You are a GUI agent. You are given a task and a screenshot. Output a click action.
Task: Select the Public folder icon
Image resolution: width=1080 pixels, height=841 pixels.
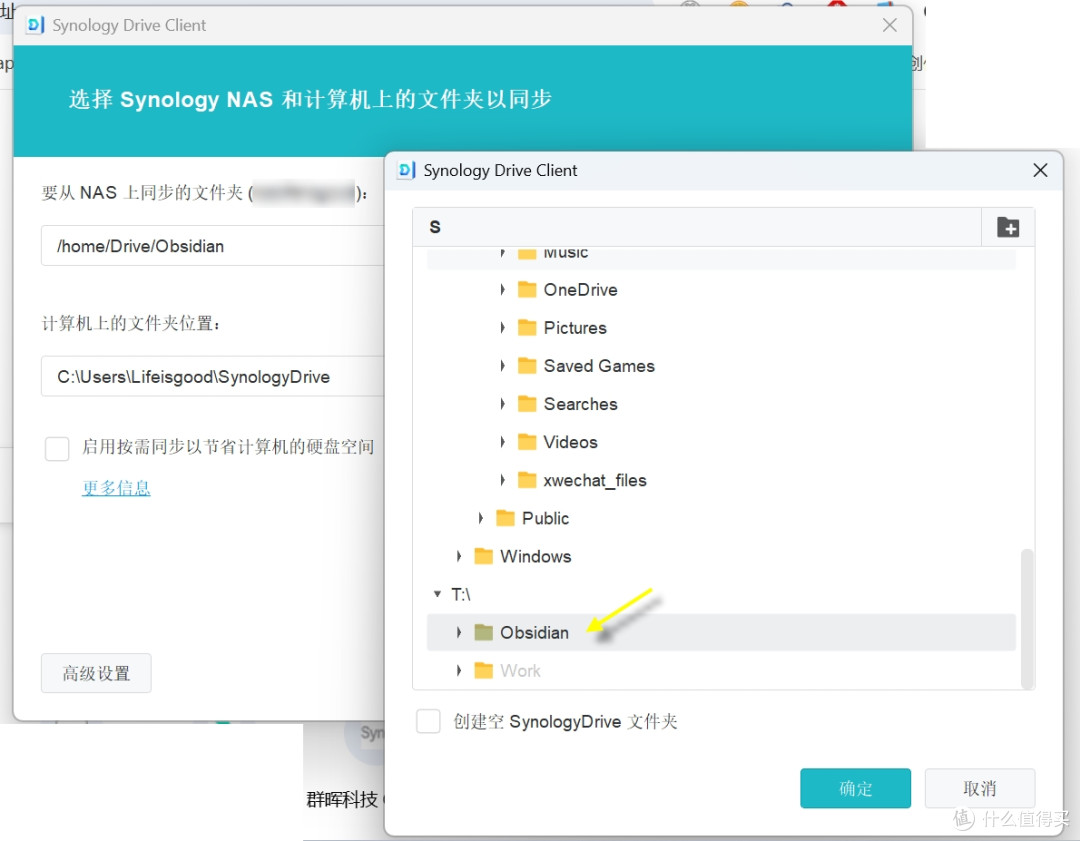point(506,518)
